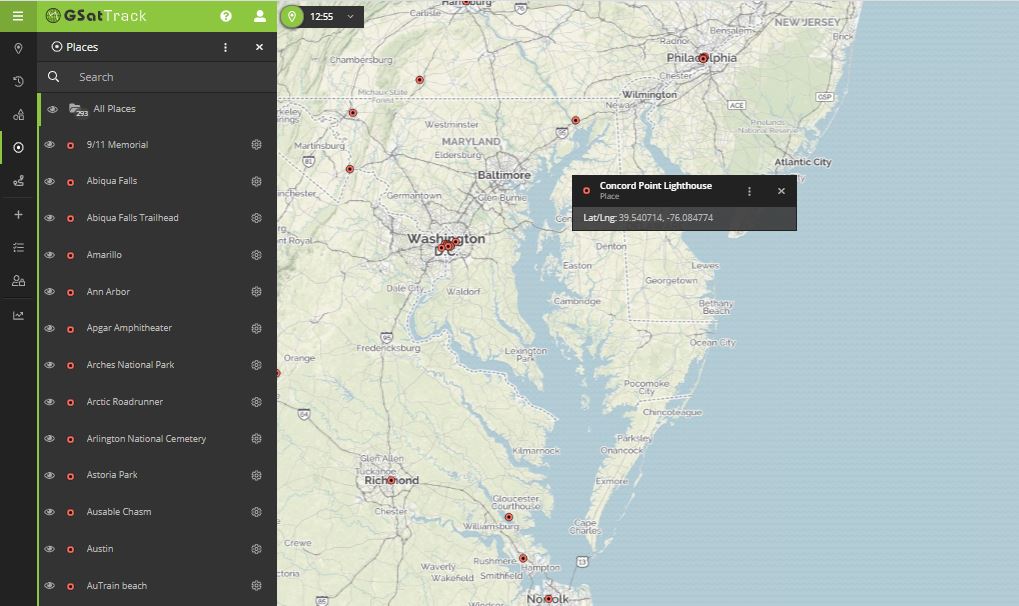The image size is (1019, 606).
Task: Open the user account icon
Action: tap(259, 16)
